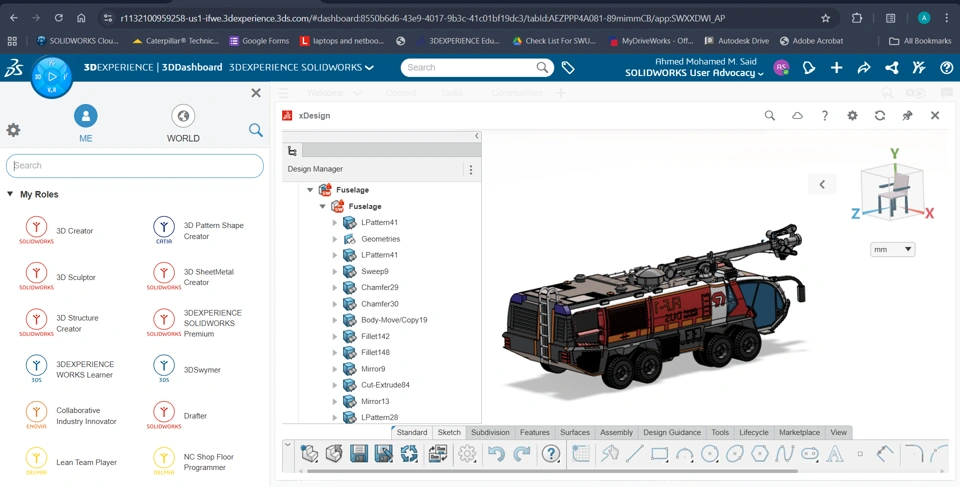960x487 pixels.
Task: Click the magnifier icon in roles panel
Action: [x=256, y=130]
